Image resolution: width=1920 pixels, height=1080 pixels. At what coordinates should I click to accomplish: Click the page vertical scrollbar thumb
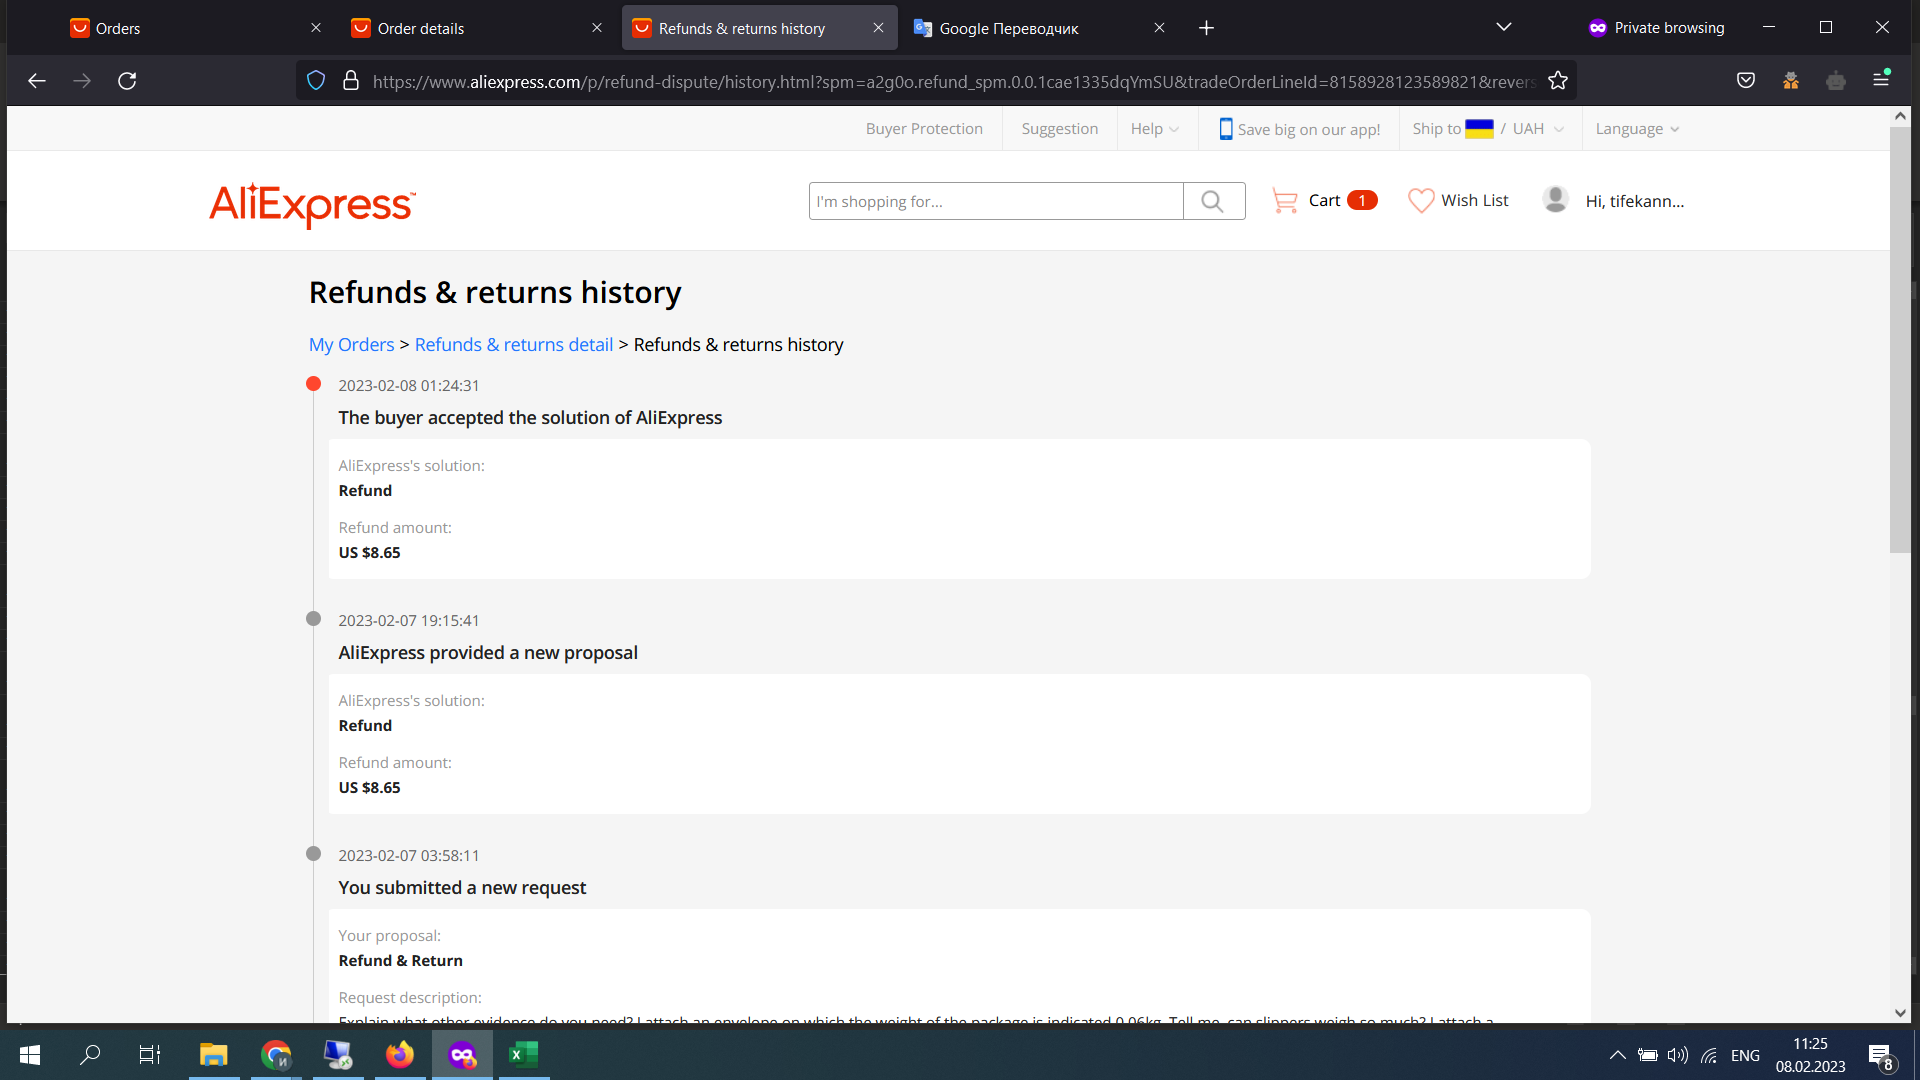[1900, 340]
